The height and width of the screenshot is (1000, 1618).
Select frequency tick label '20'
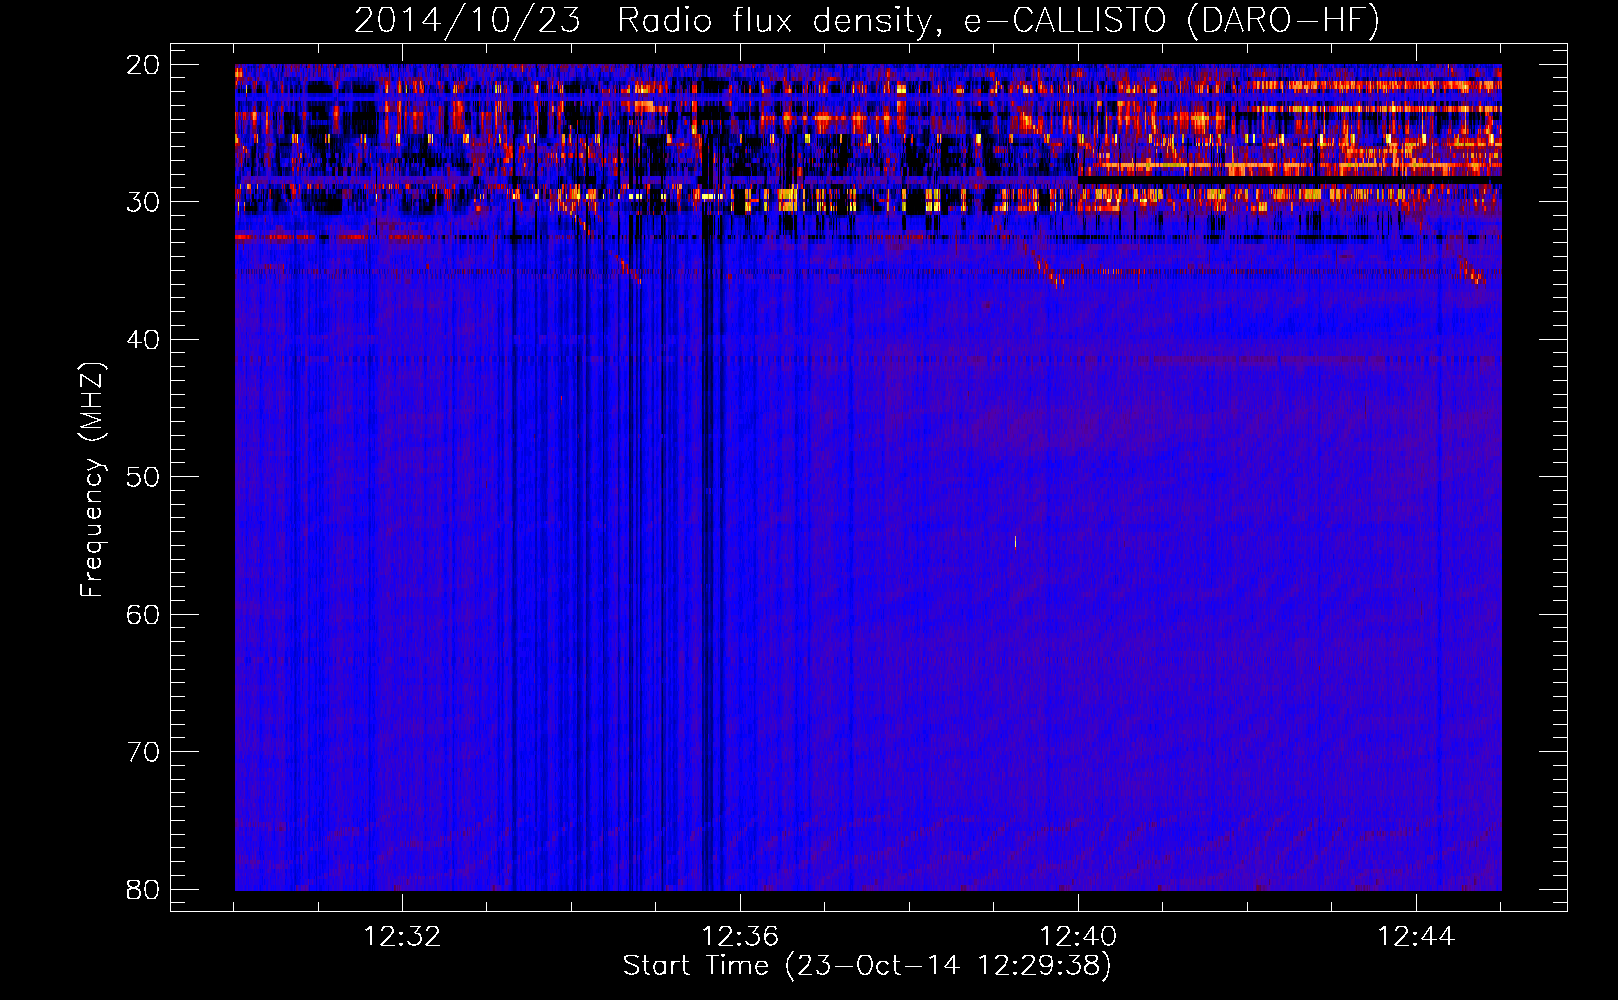point(144,65)
